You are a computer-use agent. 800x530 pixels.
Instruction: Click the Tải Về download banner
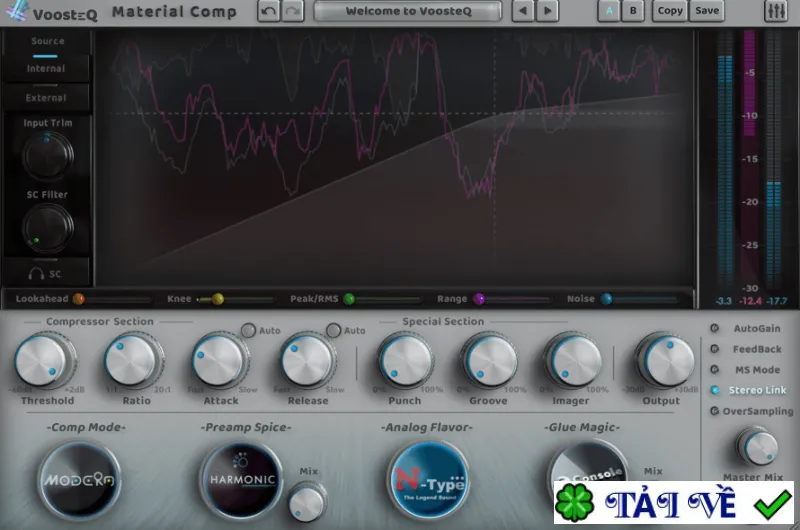click(x=673, y=502)
